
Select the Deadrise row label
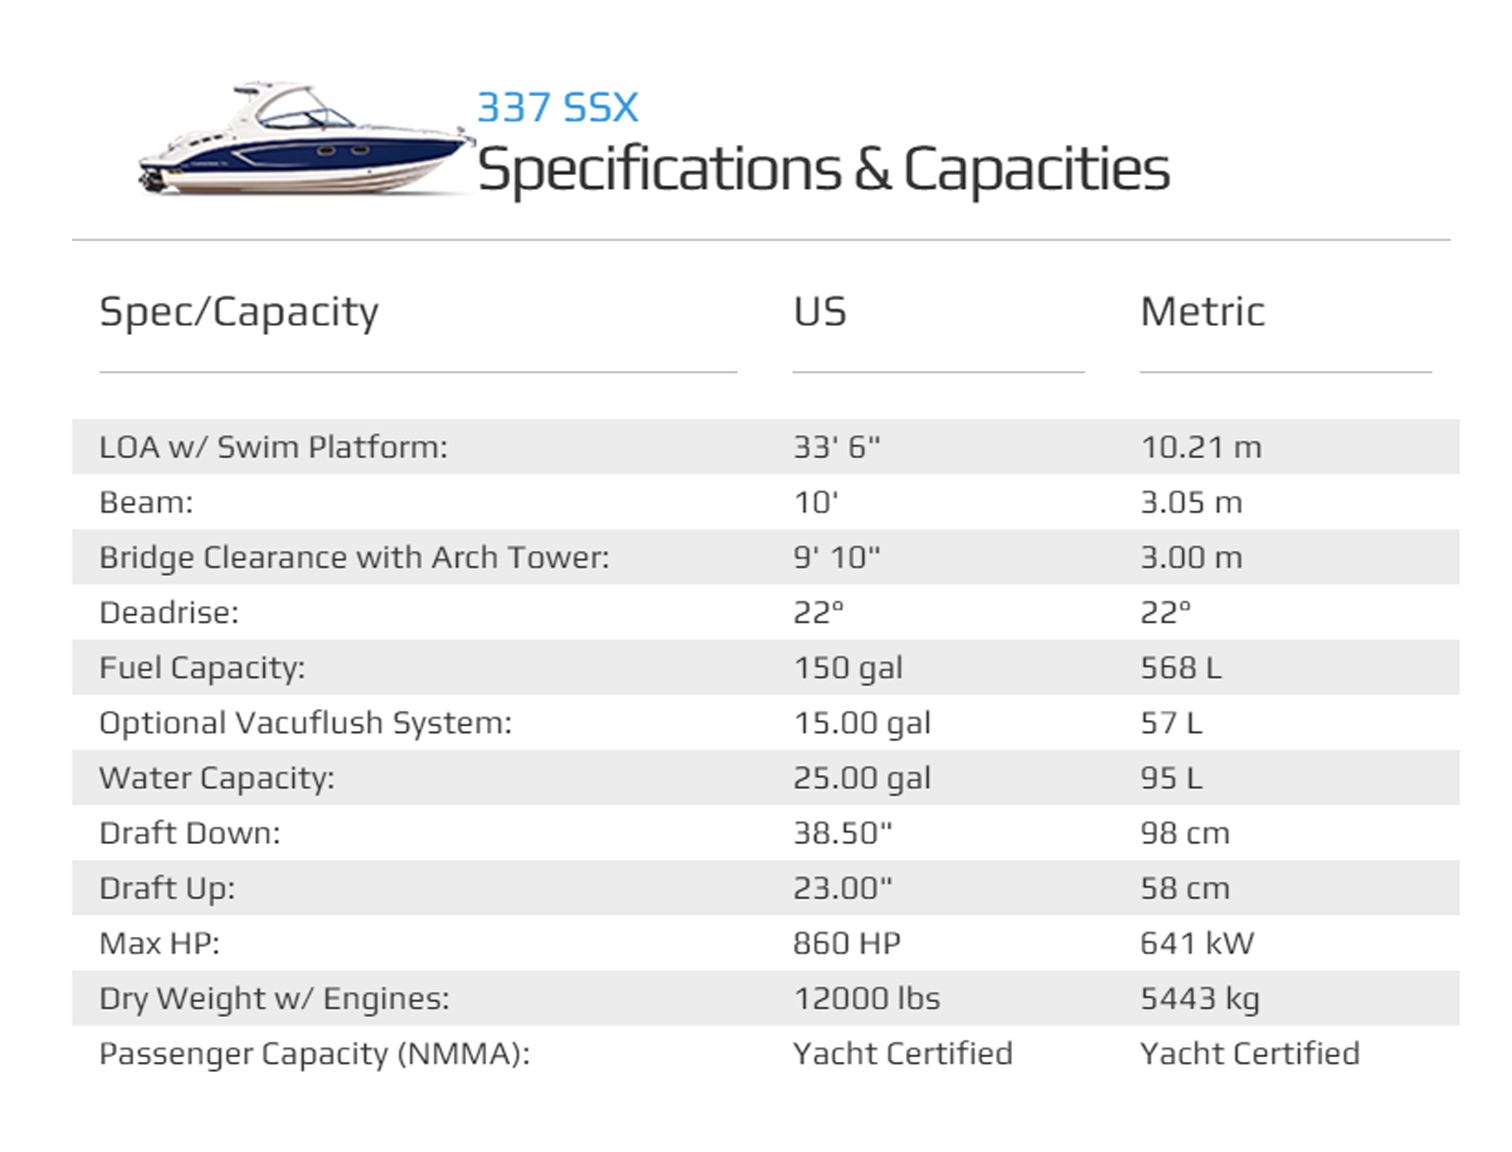169,612
